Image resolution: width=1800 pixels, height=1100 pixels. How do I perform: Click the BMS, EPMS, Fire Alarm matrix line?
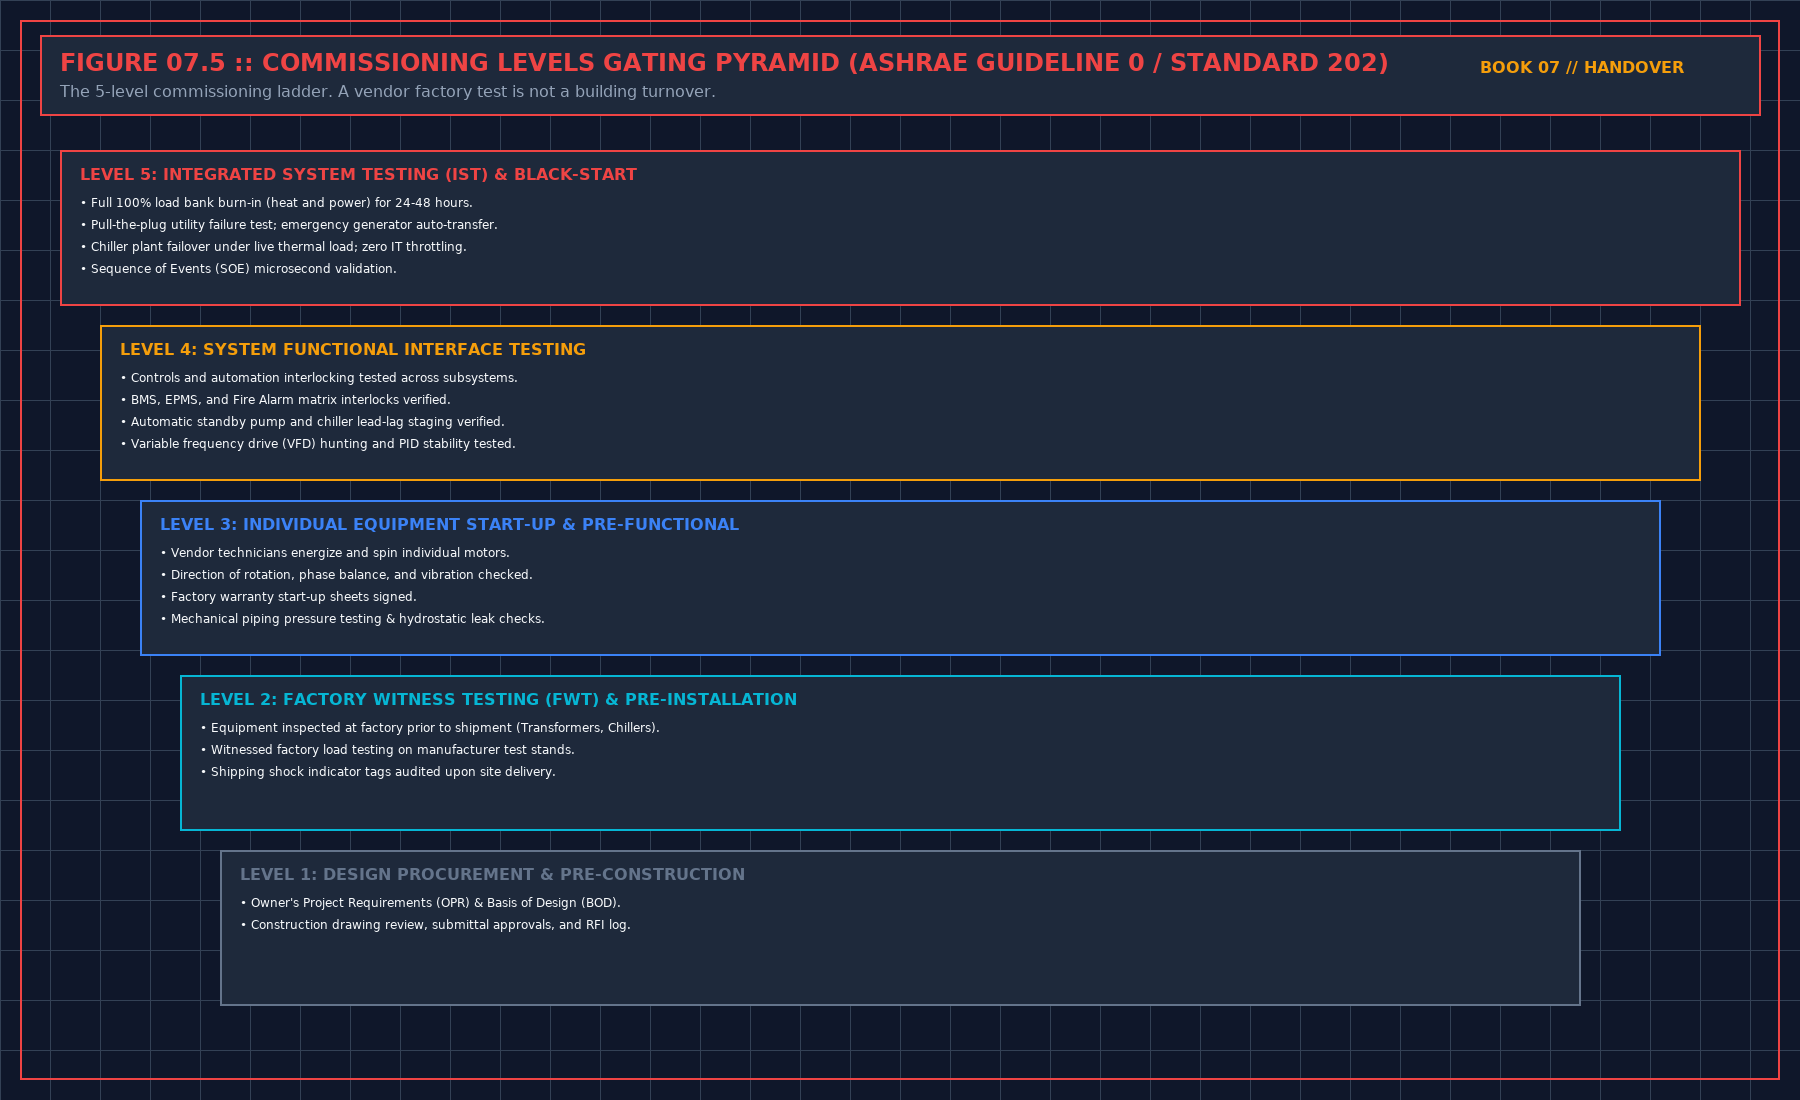click(285, 400)
